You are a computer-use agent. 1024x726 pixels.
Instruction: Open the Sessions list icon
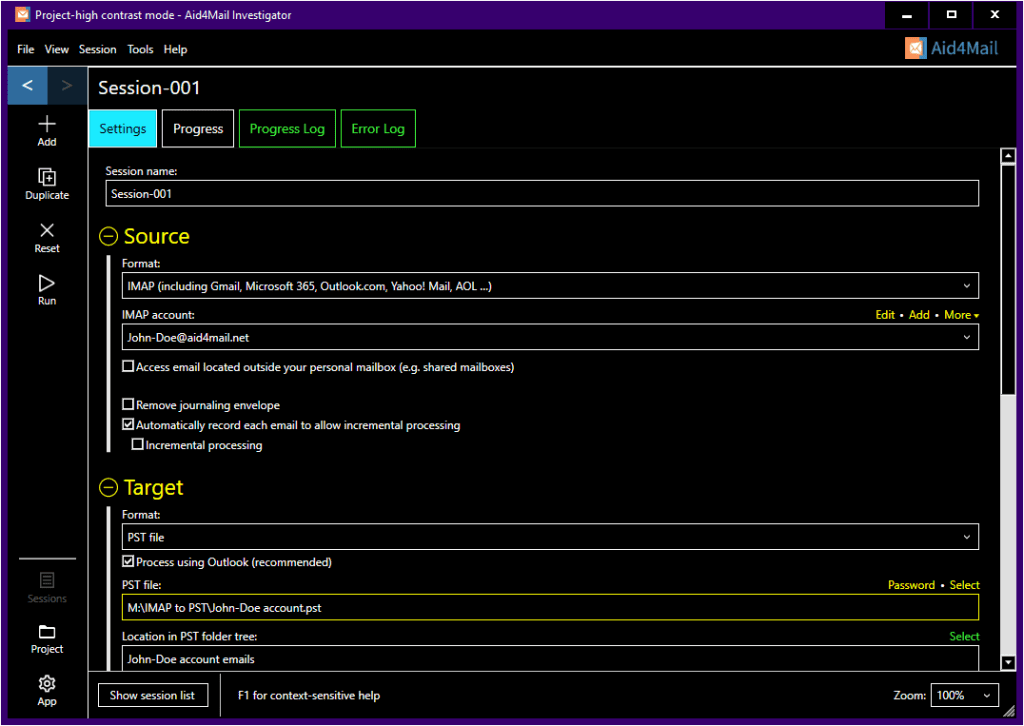click(47, 588)
